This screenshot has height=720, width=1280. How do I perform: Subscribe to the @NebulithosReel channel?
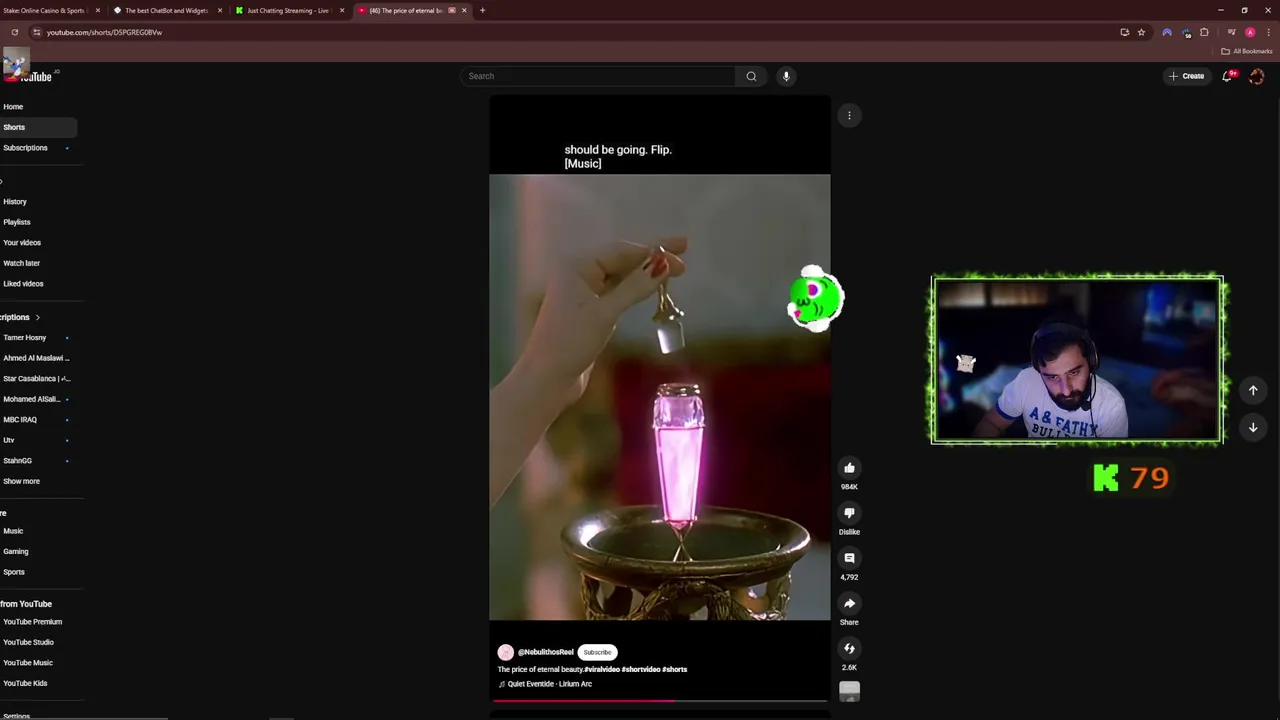597,652
